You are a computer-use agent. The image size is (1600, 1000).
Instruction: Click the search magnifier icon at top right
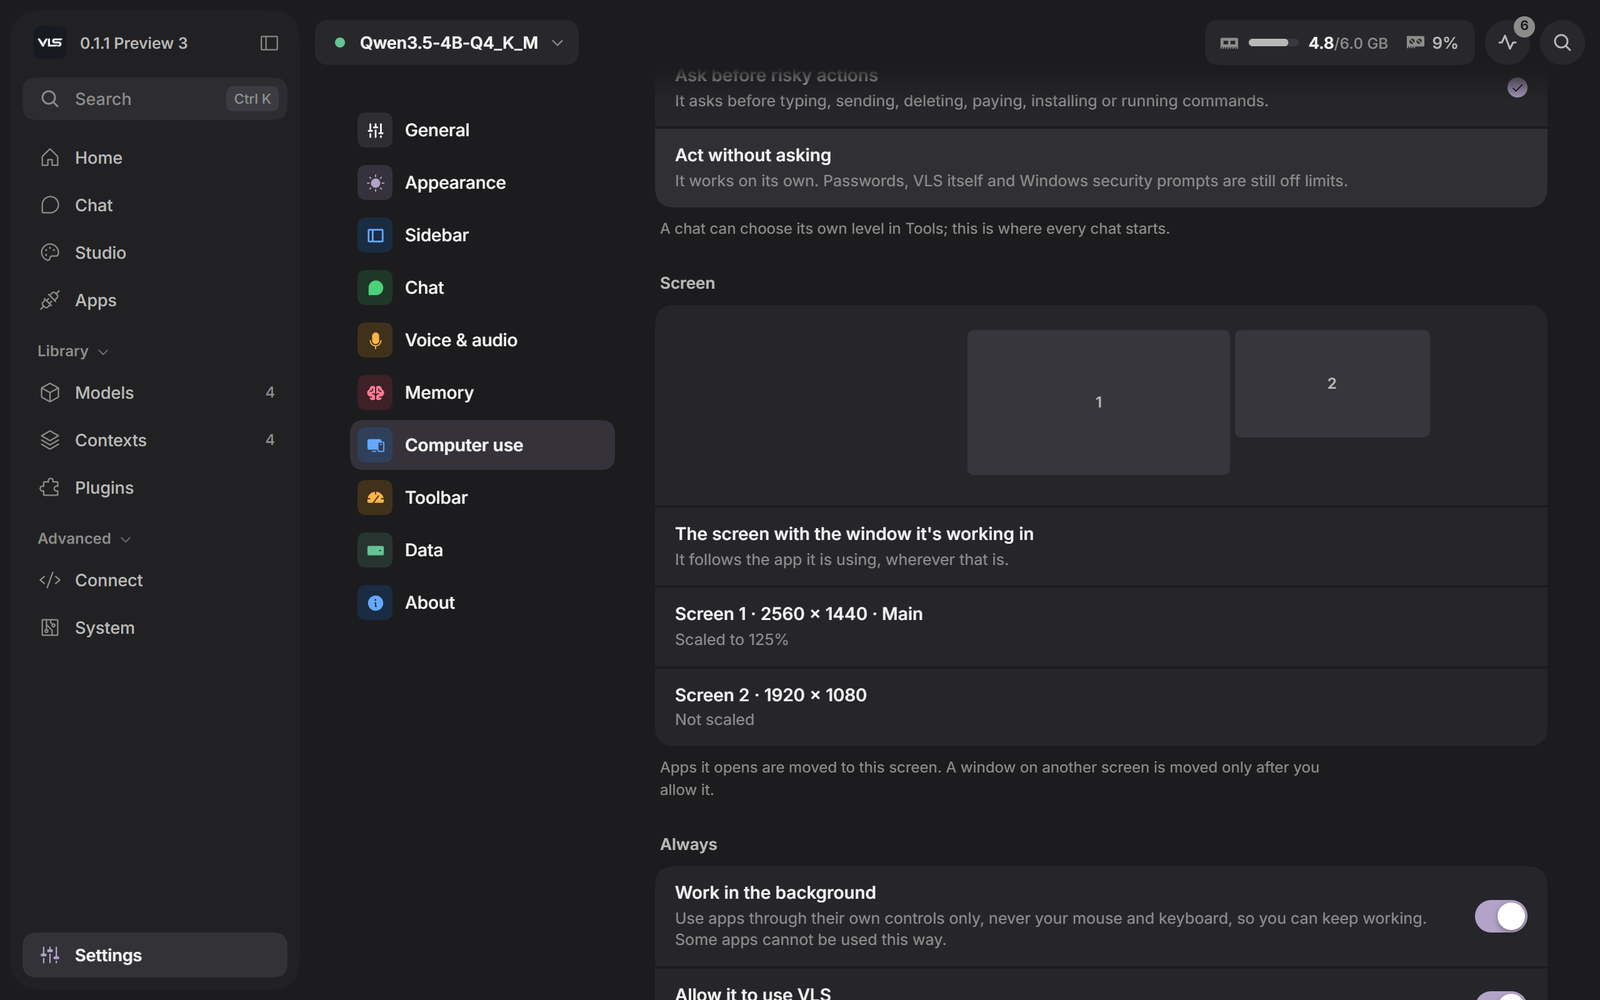[1562, 43]
